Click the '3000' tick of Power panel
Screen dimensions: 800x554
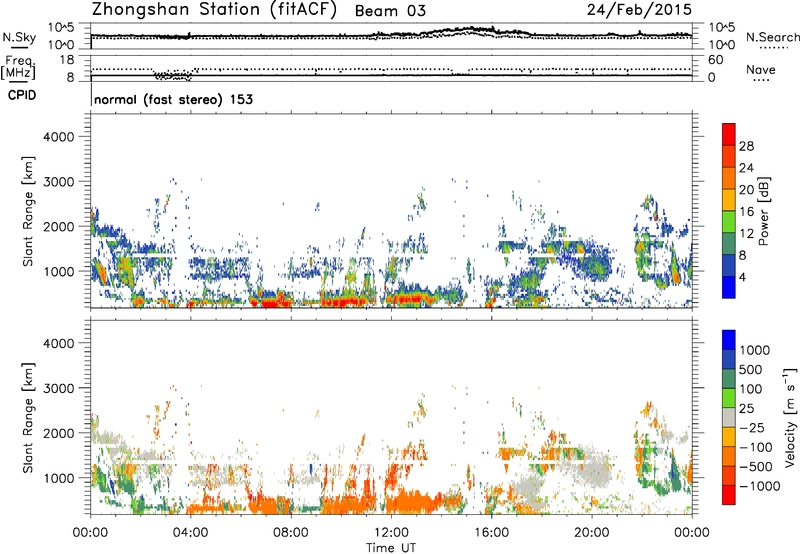pyautogui.click(x=58, y=182)
